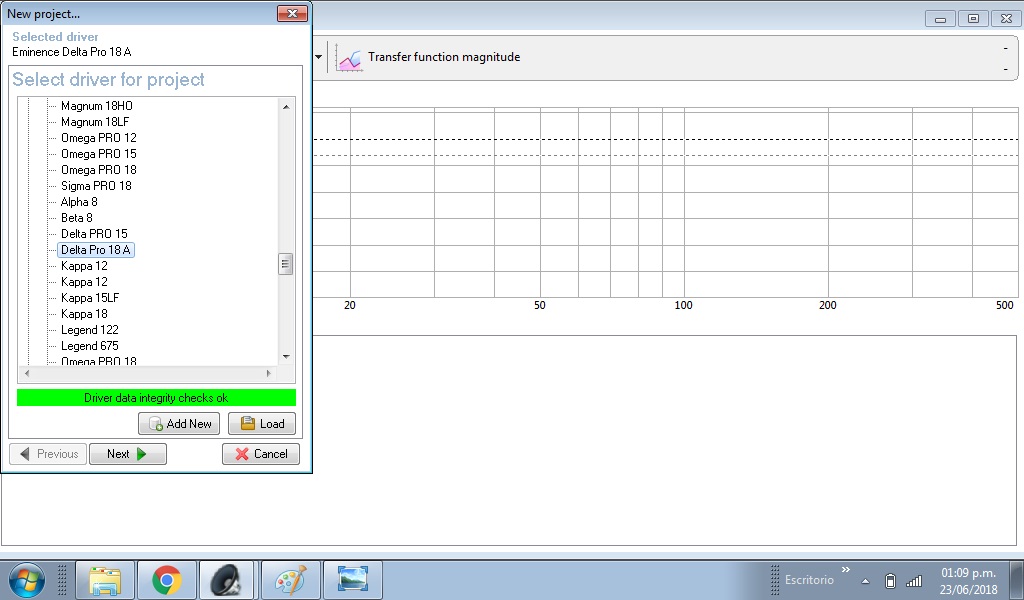Choose Omega PRO 12 driver
Viewport: 1024px width, 600px height.
(x=99, y=138)
